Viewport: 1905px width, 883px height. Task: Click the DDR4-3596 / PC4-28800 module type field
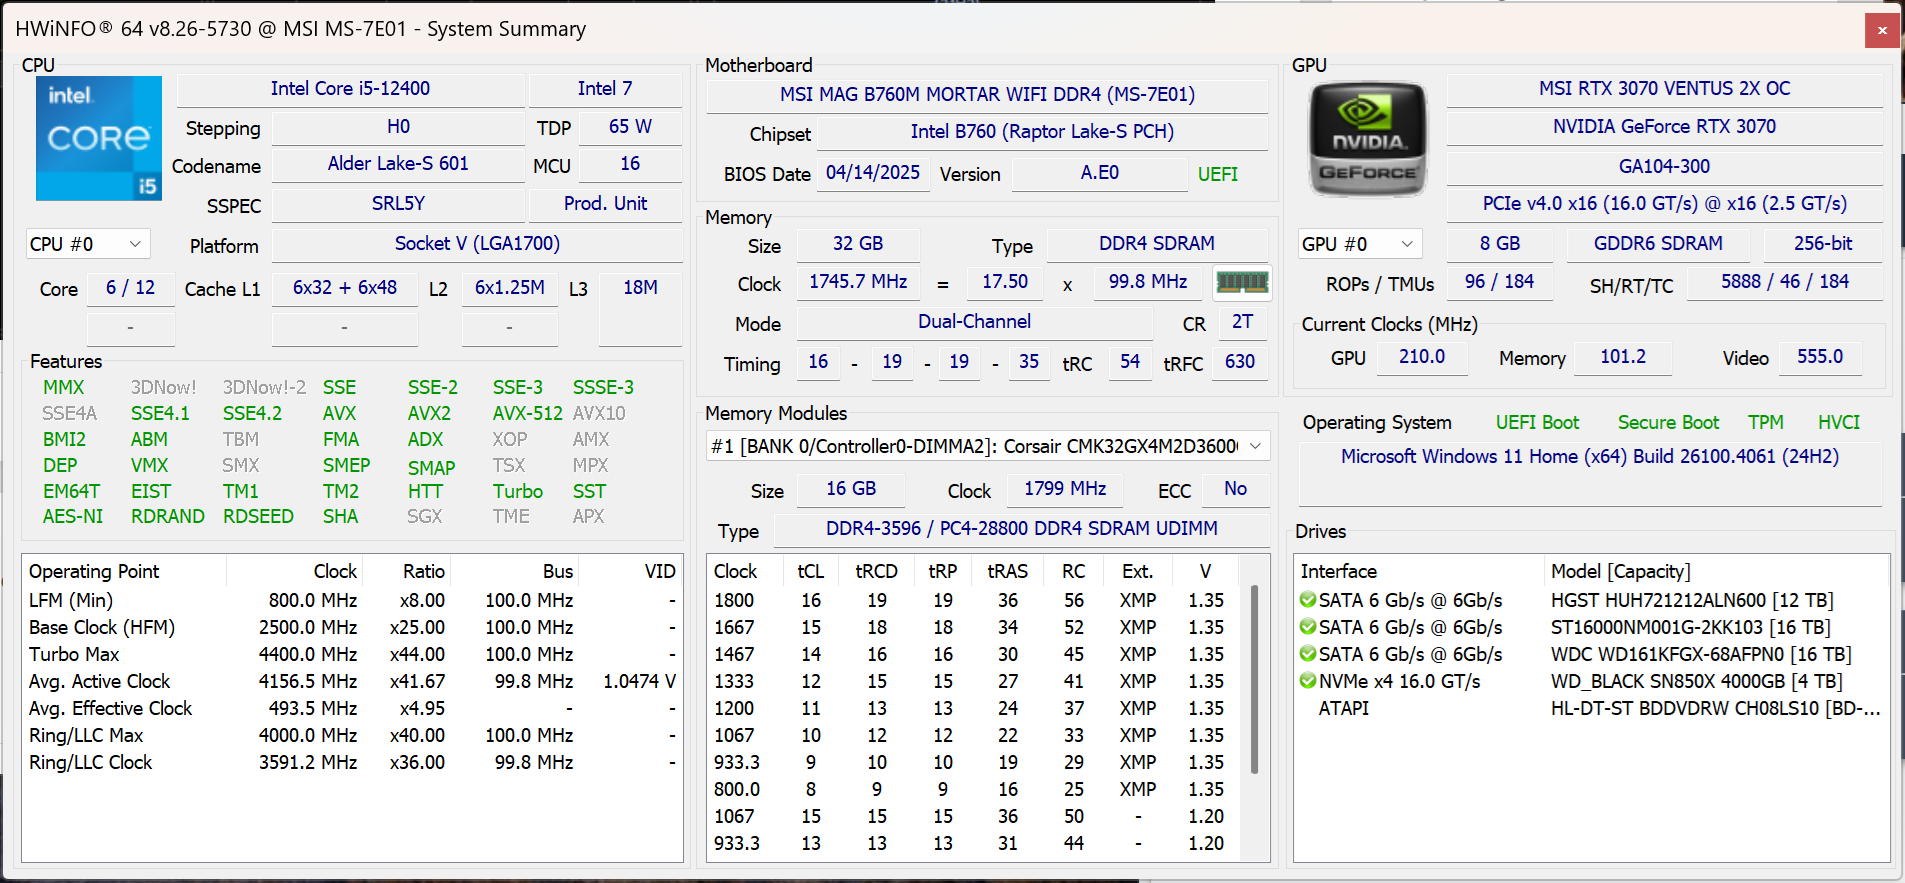[x=1021, y=529]
